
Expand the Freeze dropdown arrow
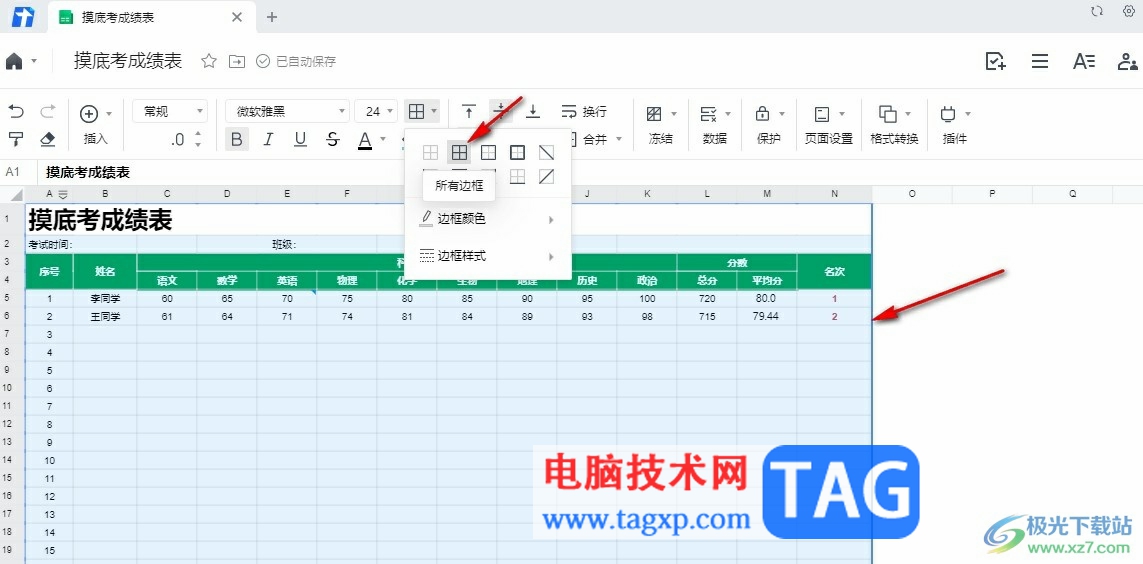pyautogui.click(x=674, y=114)
